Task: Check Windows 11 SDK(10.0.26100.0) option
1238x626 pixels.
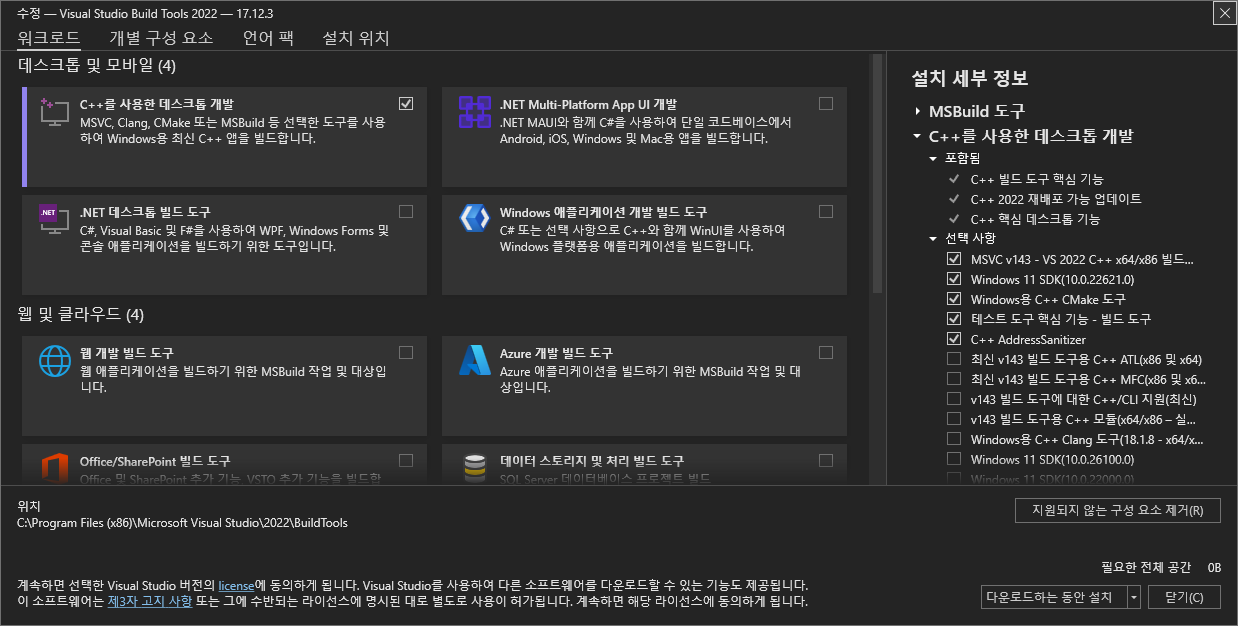Action: [953, 459]
